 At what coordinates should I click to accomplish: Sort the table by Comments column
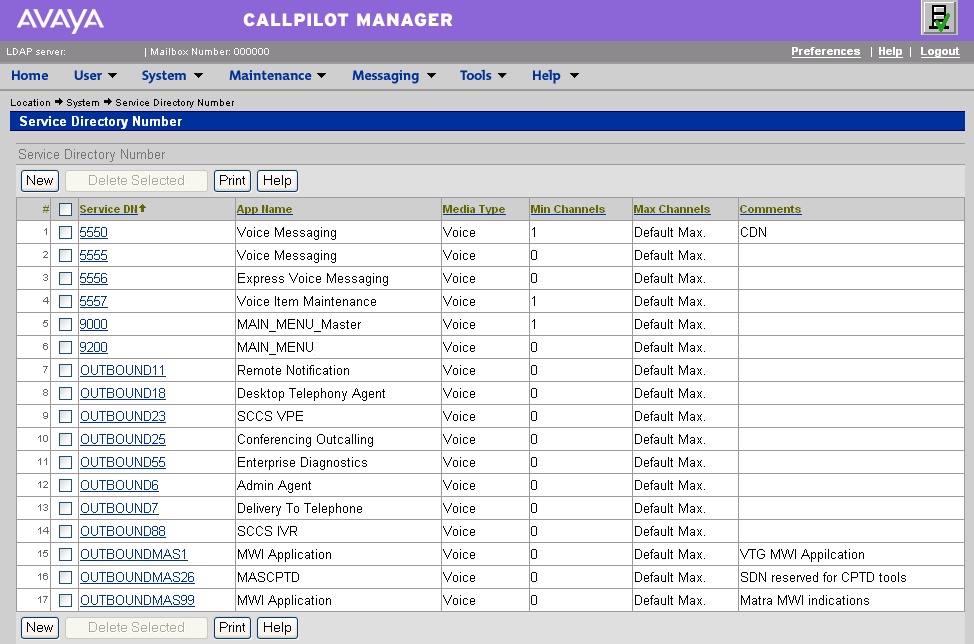770,209
